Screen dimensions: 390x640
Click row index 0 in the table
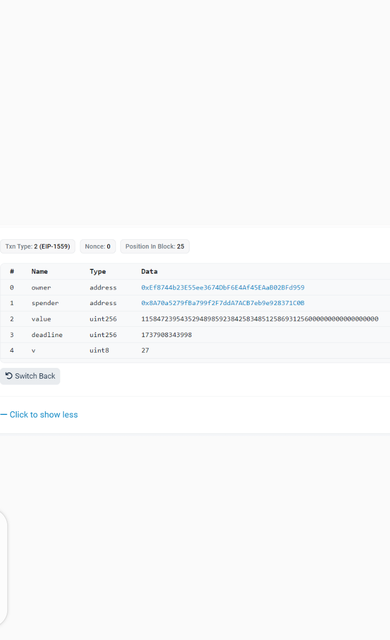[12, 287]
